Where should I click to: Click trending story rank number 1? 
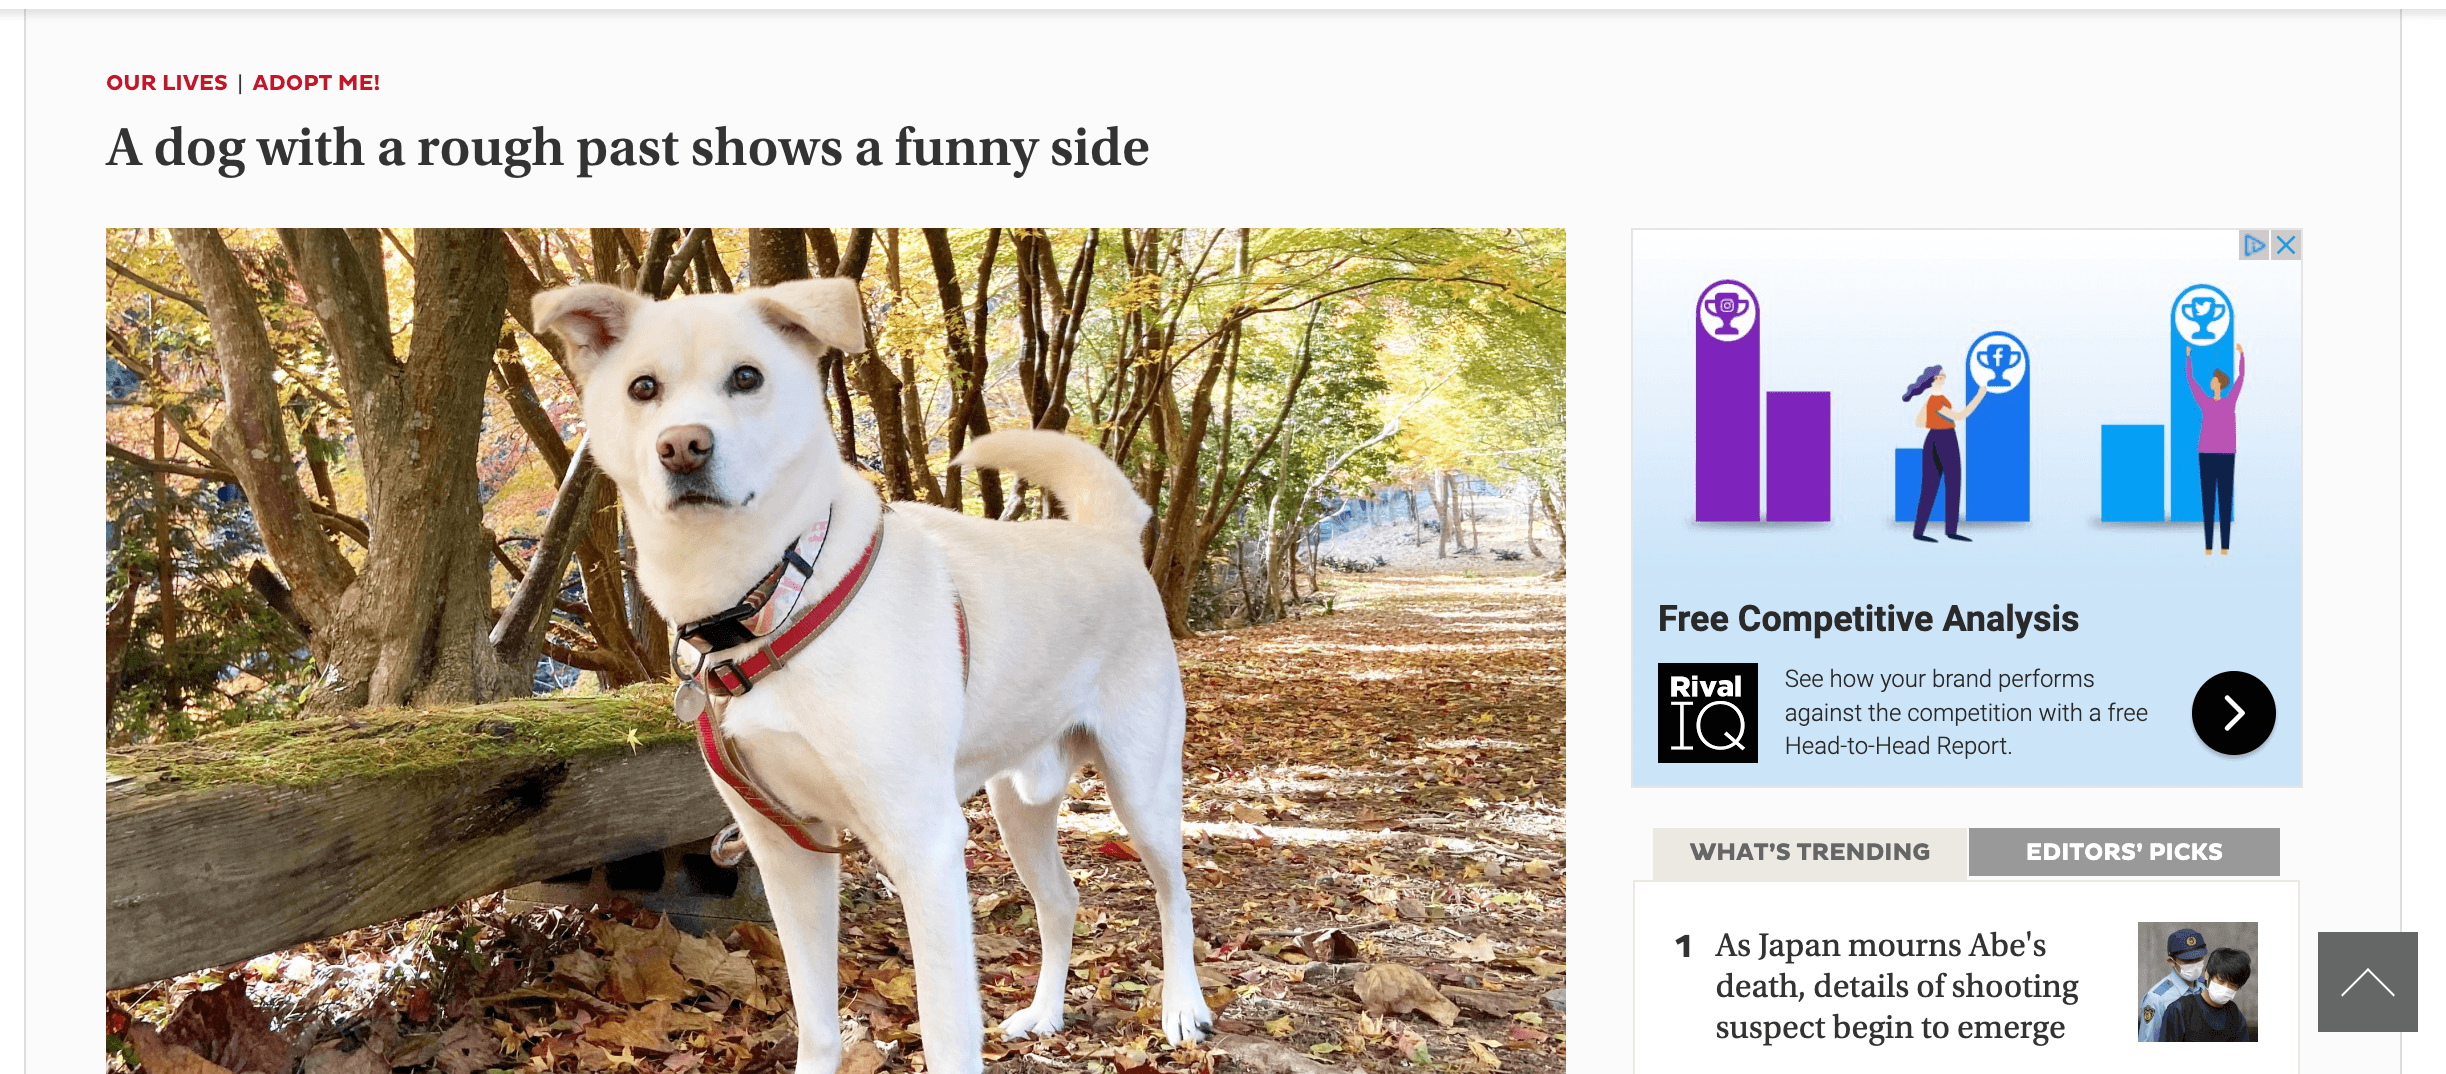(1684, 946)
